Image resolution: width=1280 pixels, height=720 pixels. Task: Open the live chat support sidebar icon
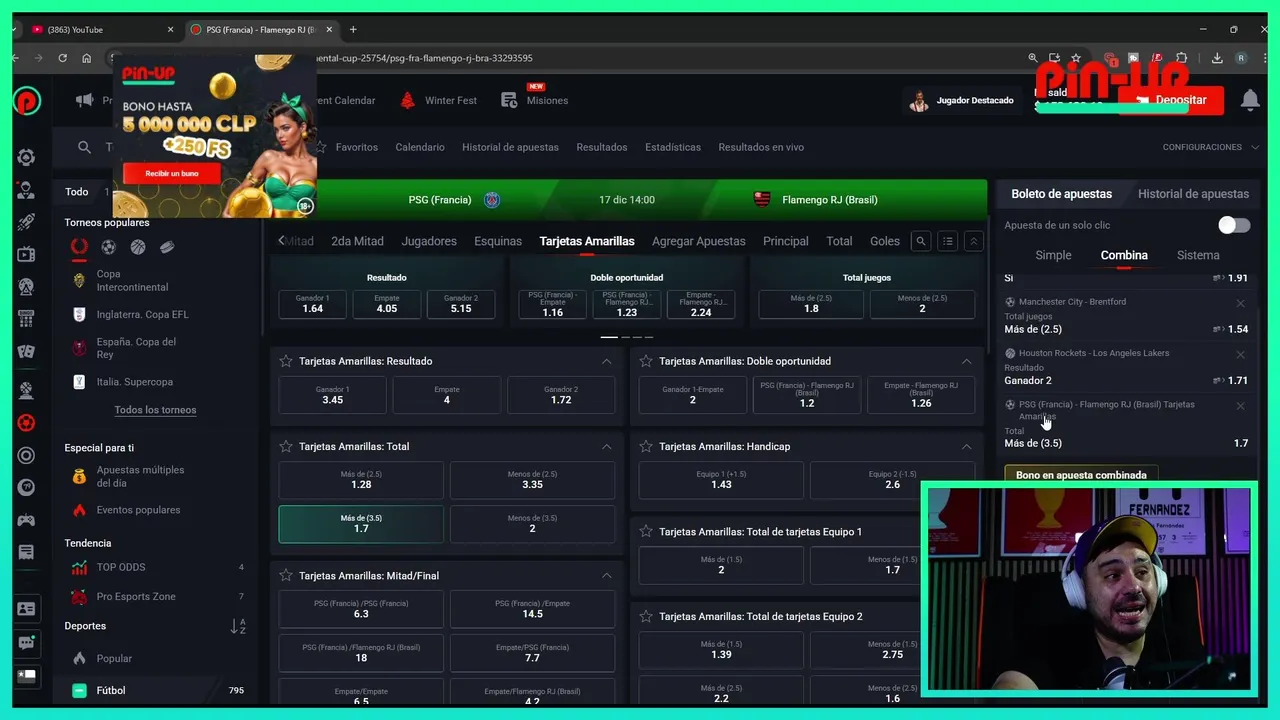click(27, 643)
